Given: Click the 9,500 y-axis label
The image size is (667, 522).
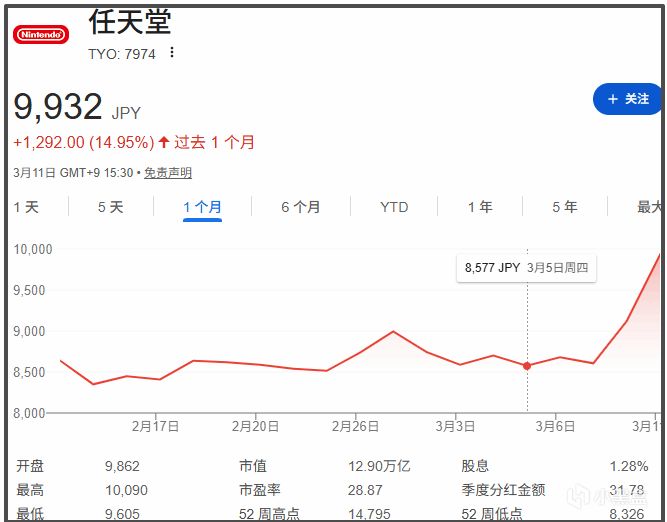Looking at the screenshot, I should (29, 291).
